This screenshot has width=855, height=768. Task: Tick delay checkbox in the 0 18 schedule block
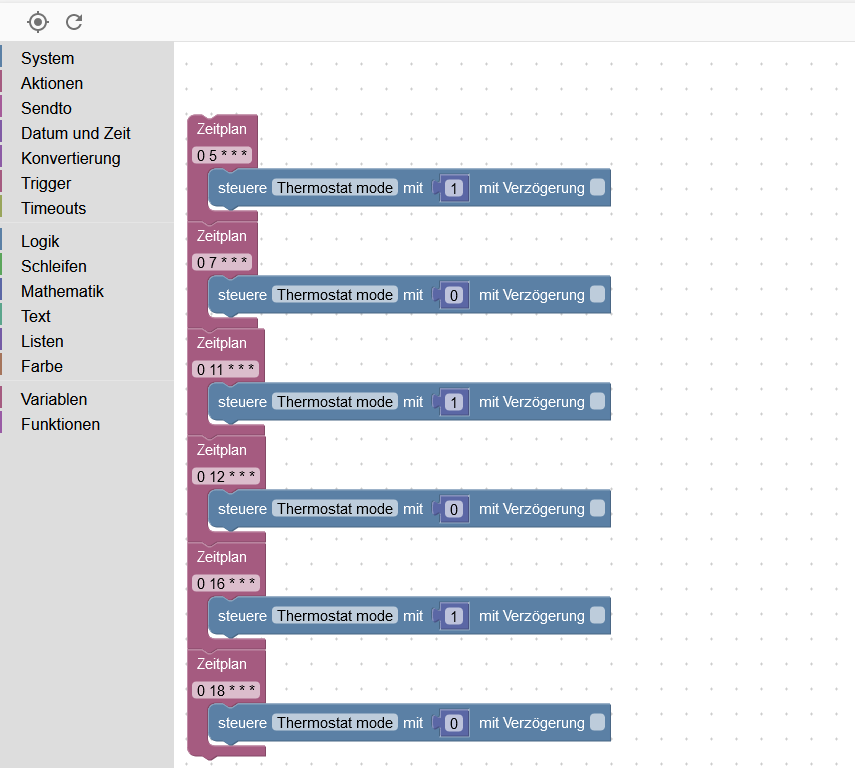(x=598, y=722)
